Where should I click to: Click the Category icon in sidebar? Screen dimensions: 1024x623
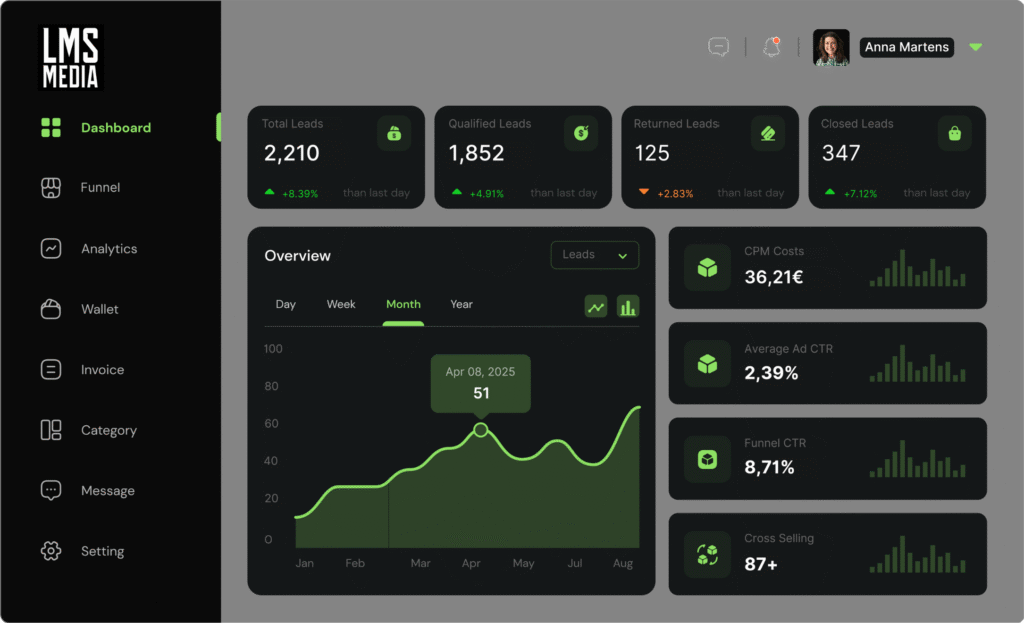(51, 430)
